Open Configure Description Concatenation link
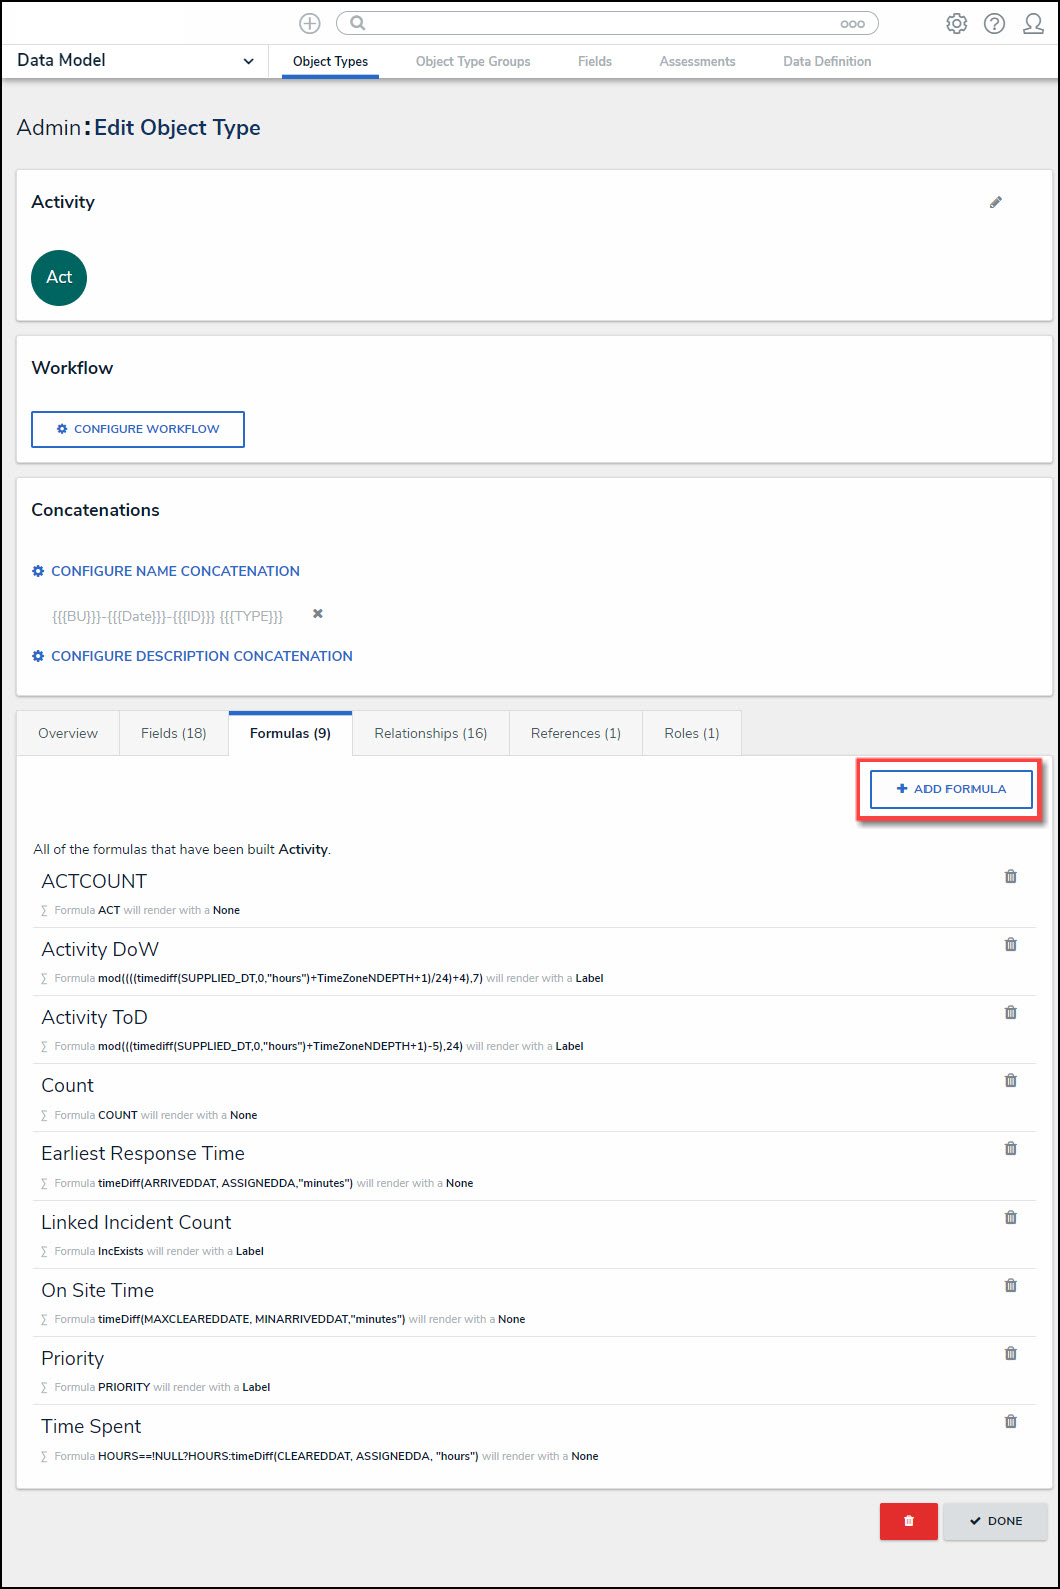1060x1589 pixels. point(201,656)
